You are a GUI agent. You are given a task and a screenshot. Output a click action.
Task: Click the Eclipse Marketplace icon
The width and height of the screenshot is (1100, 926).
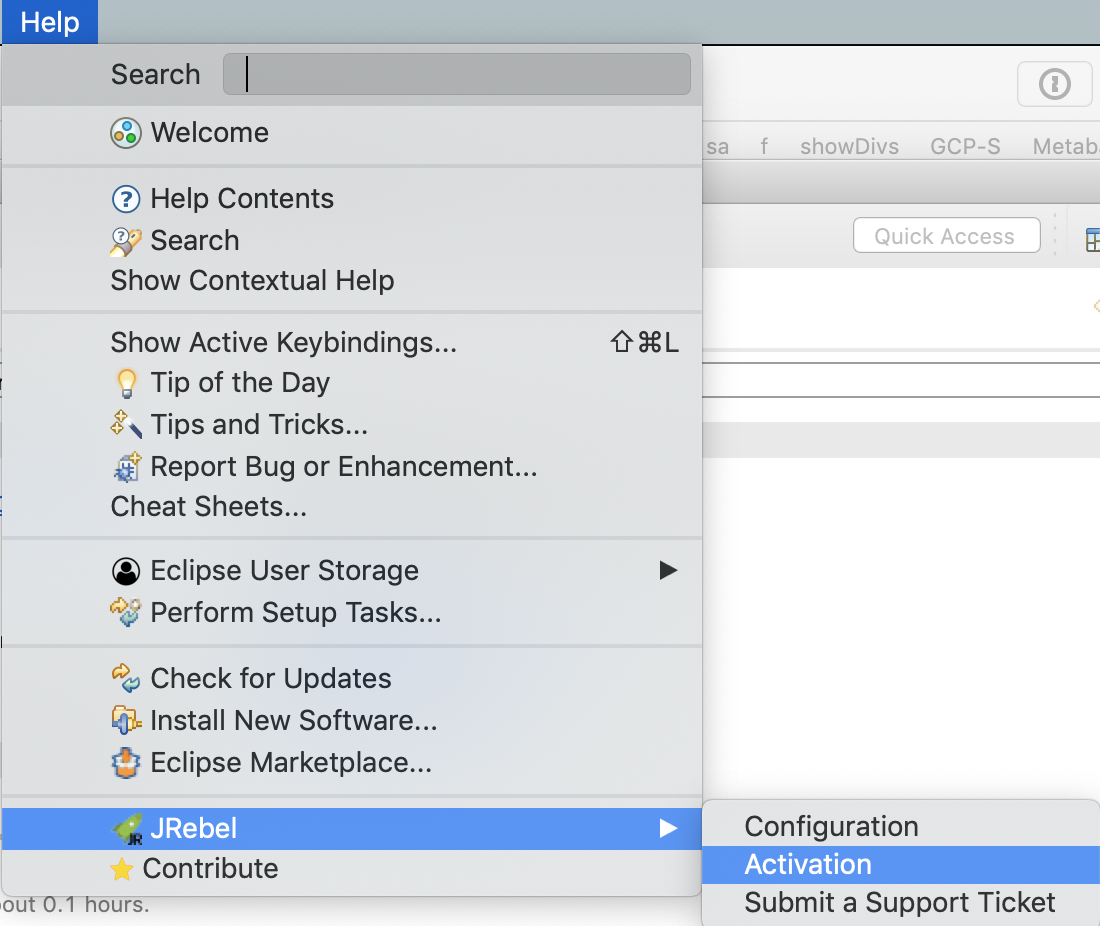point(126,763)
